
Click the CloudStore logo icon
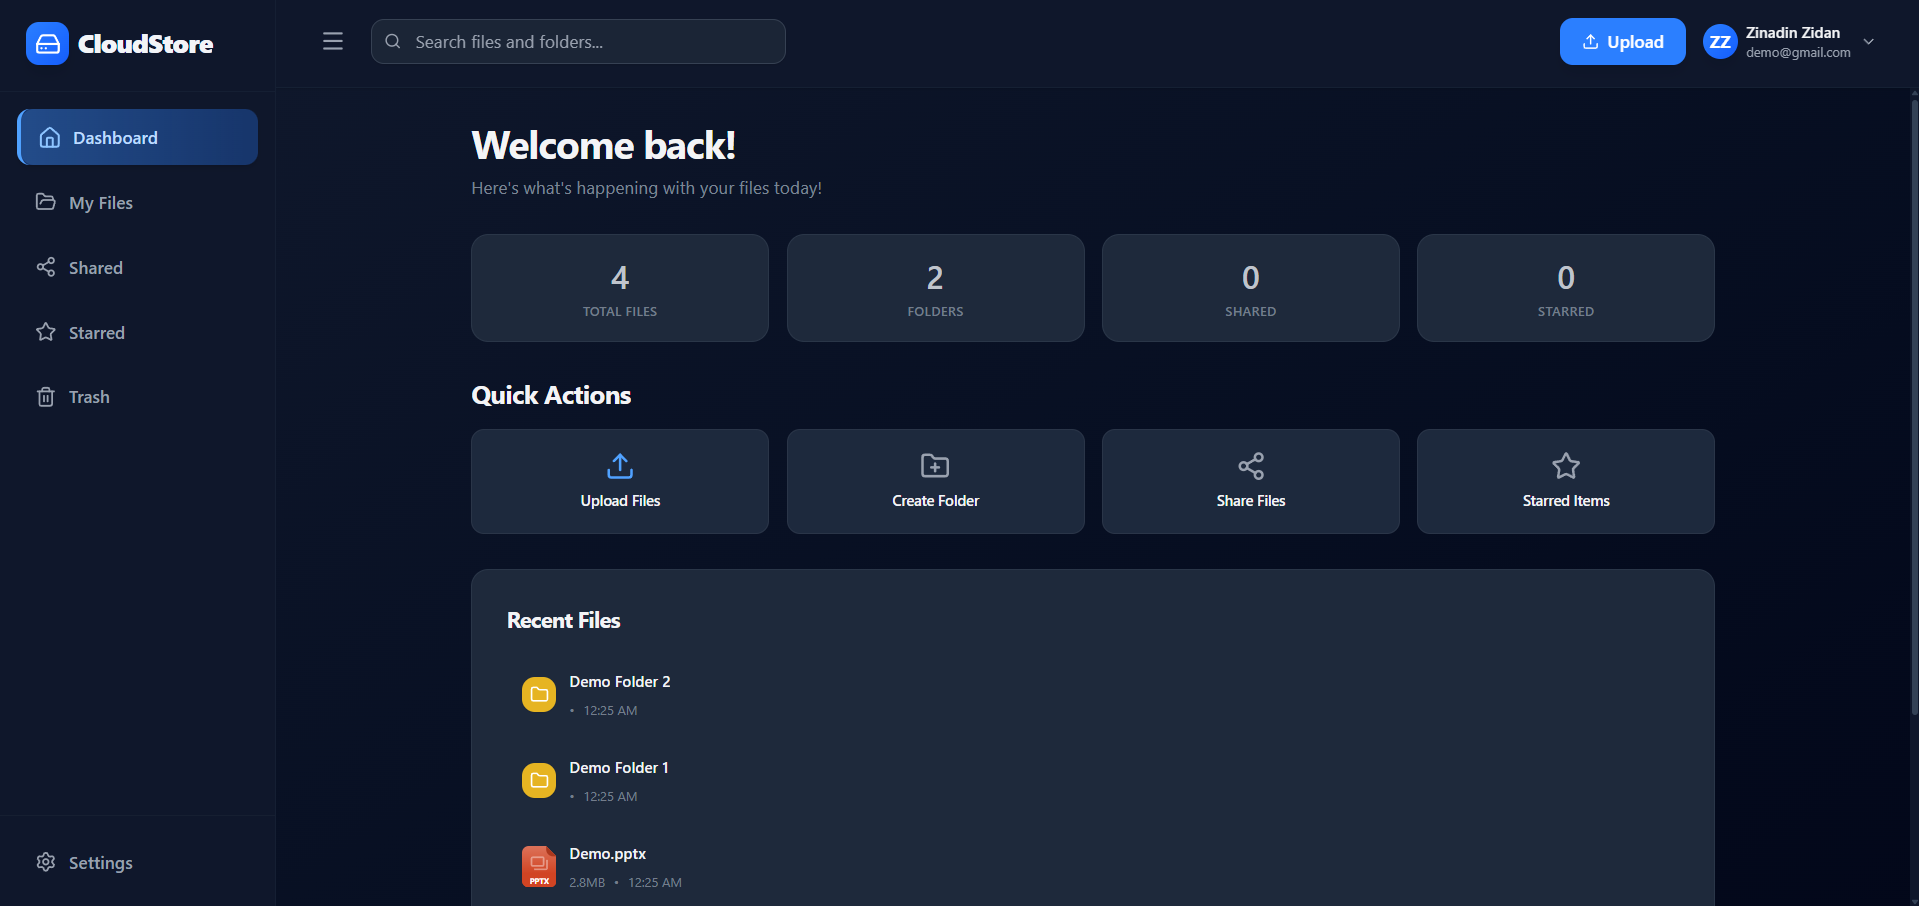[47, 44]
